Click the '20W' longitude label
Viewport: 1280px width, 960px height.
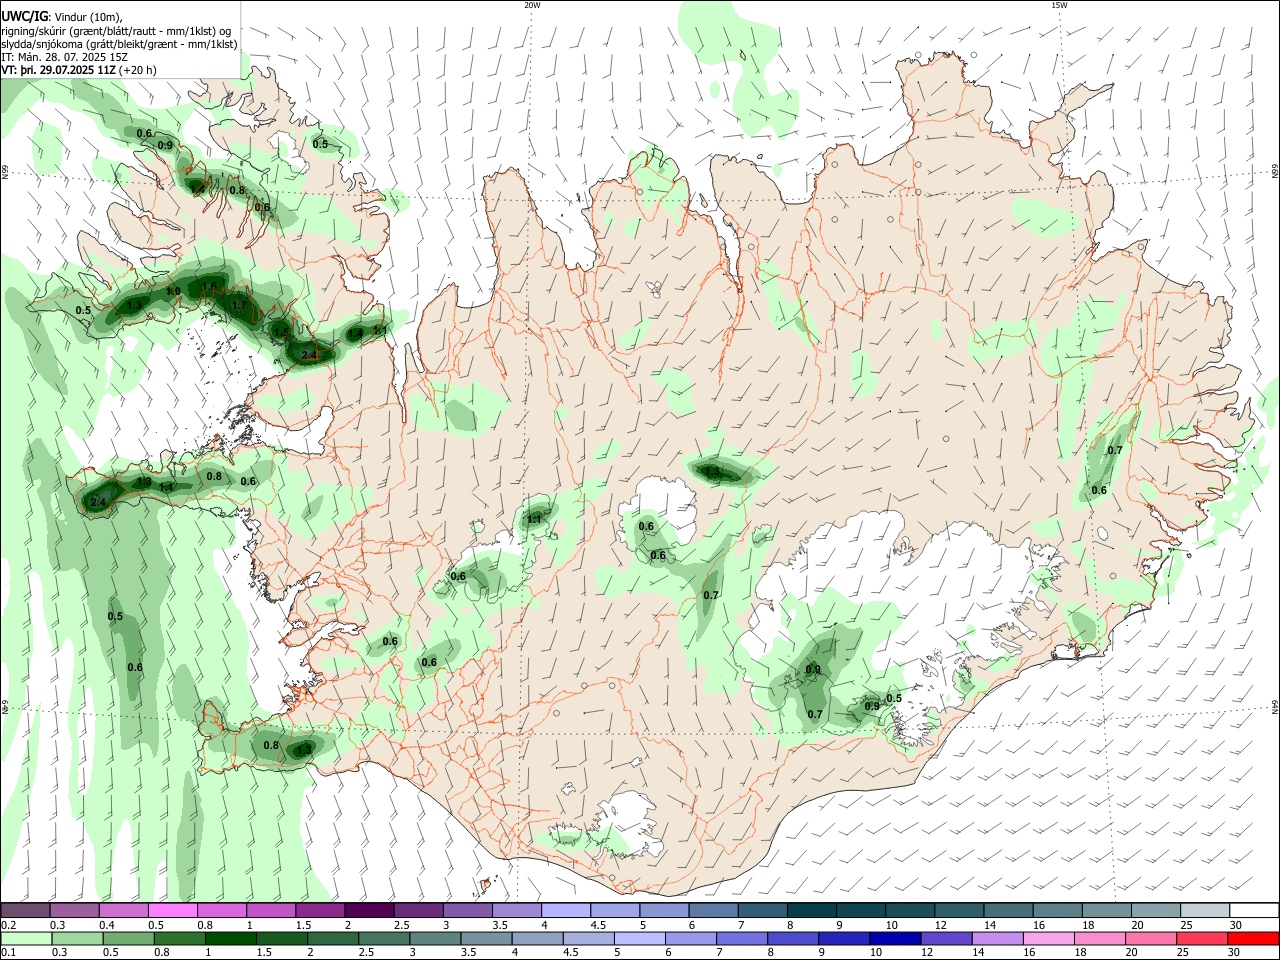(532, 5)
